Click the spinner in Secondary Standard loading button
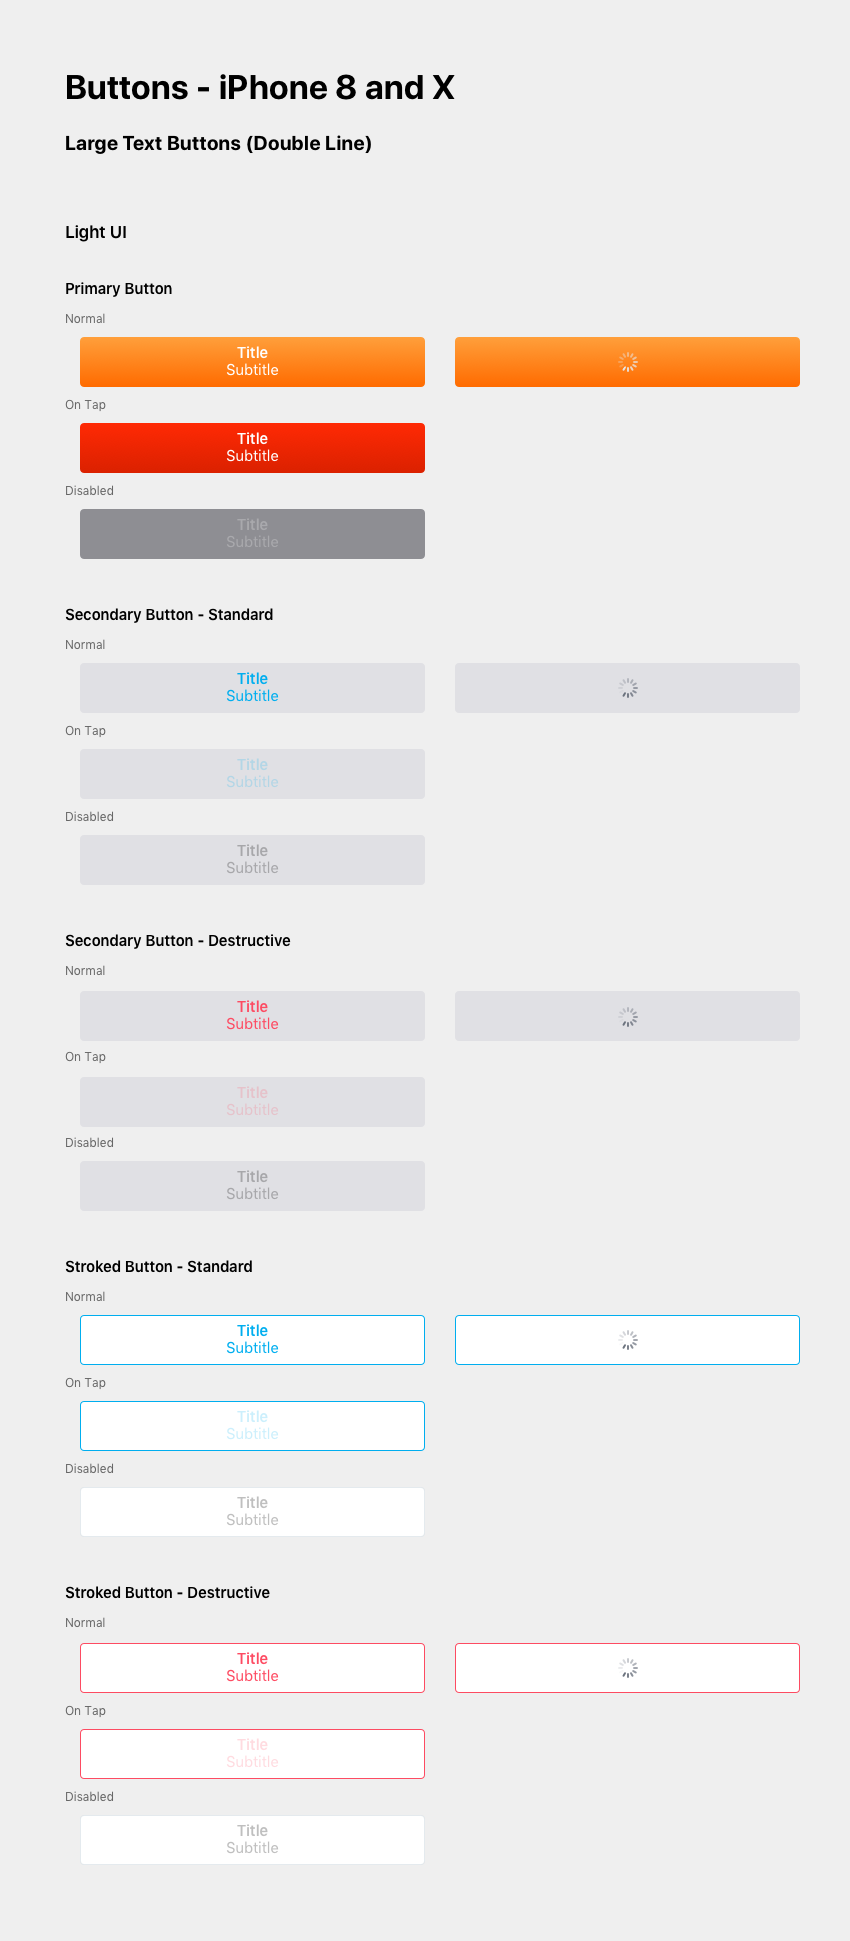The image size is (850, 1941). pyautogui.click(x=628, y=688)
